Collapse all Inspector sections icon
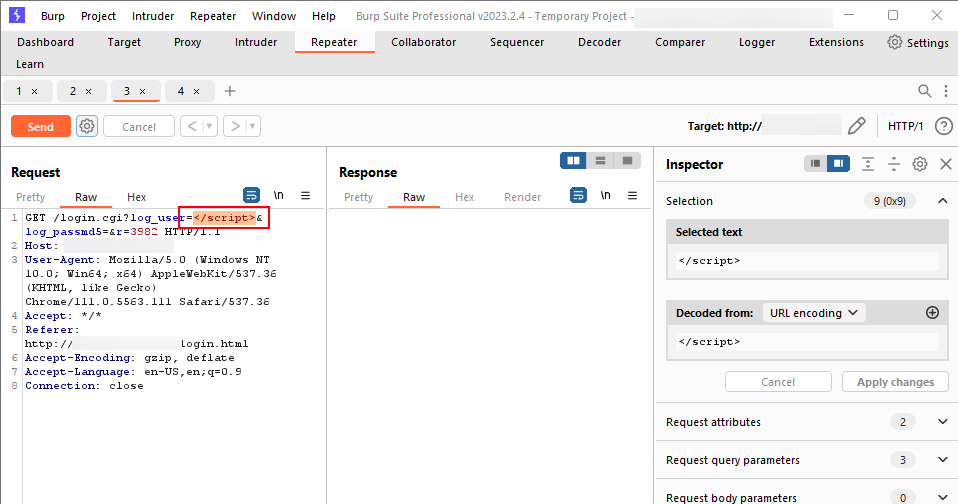Viewport: 958px width, 504px height. pyautogui.click(x=893, y=164)
